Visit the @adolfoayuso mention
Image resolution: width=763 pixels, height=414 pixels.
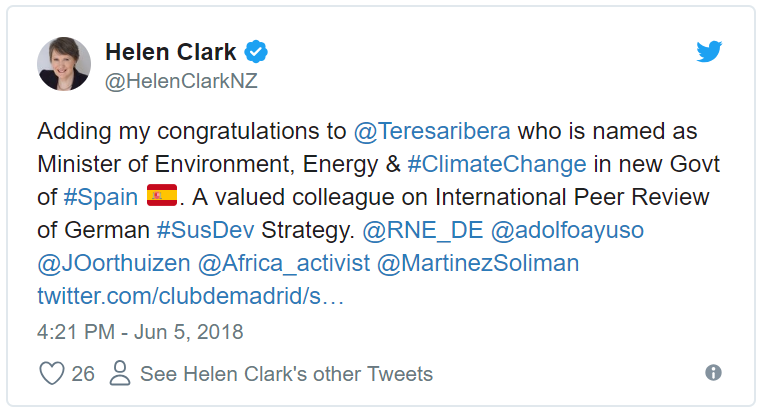(566, 230)
